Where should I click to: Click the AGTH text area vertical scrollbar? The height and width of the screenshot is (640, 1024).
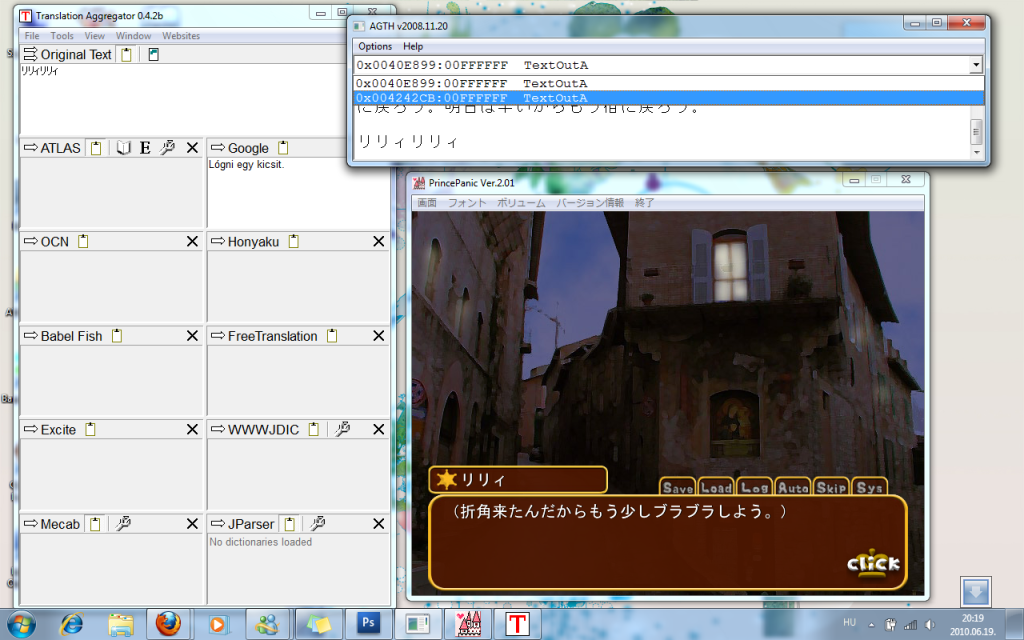tap(976, 131)
